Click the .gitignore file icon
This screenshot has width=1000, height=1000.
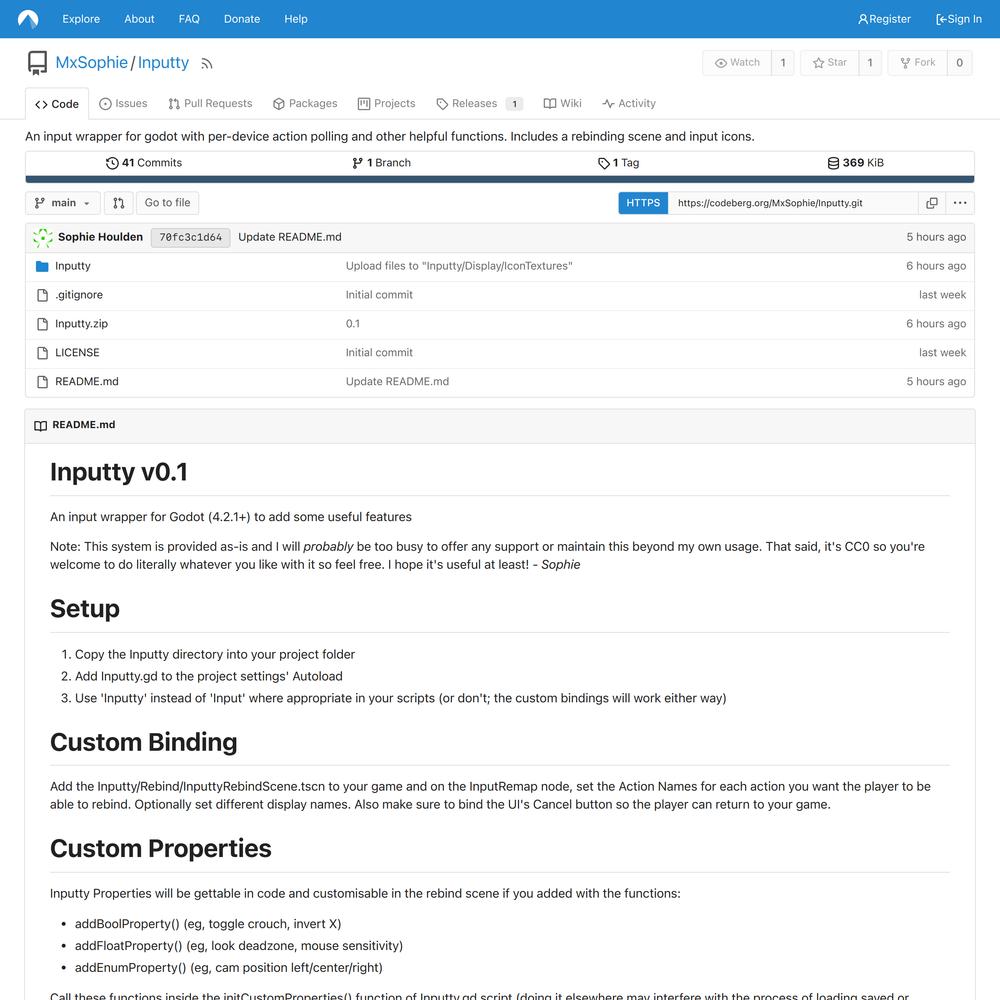coord(42,295)
